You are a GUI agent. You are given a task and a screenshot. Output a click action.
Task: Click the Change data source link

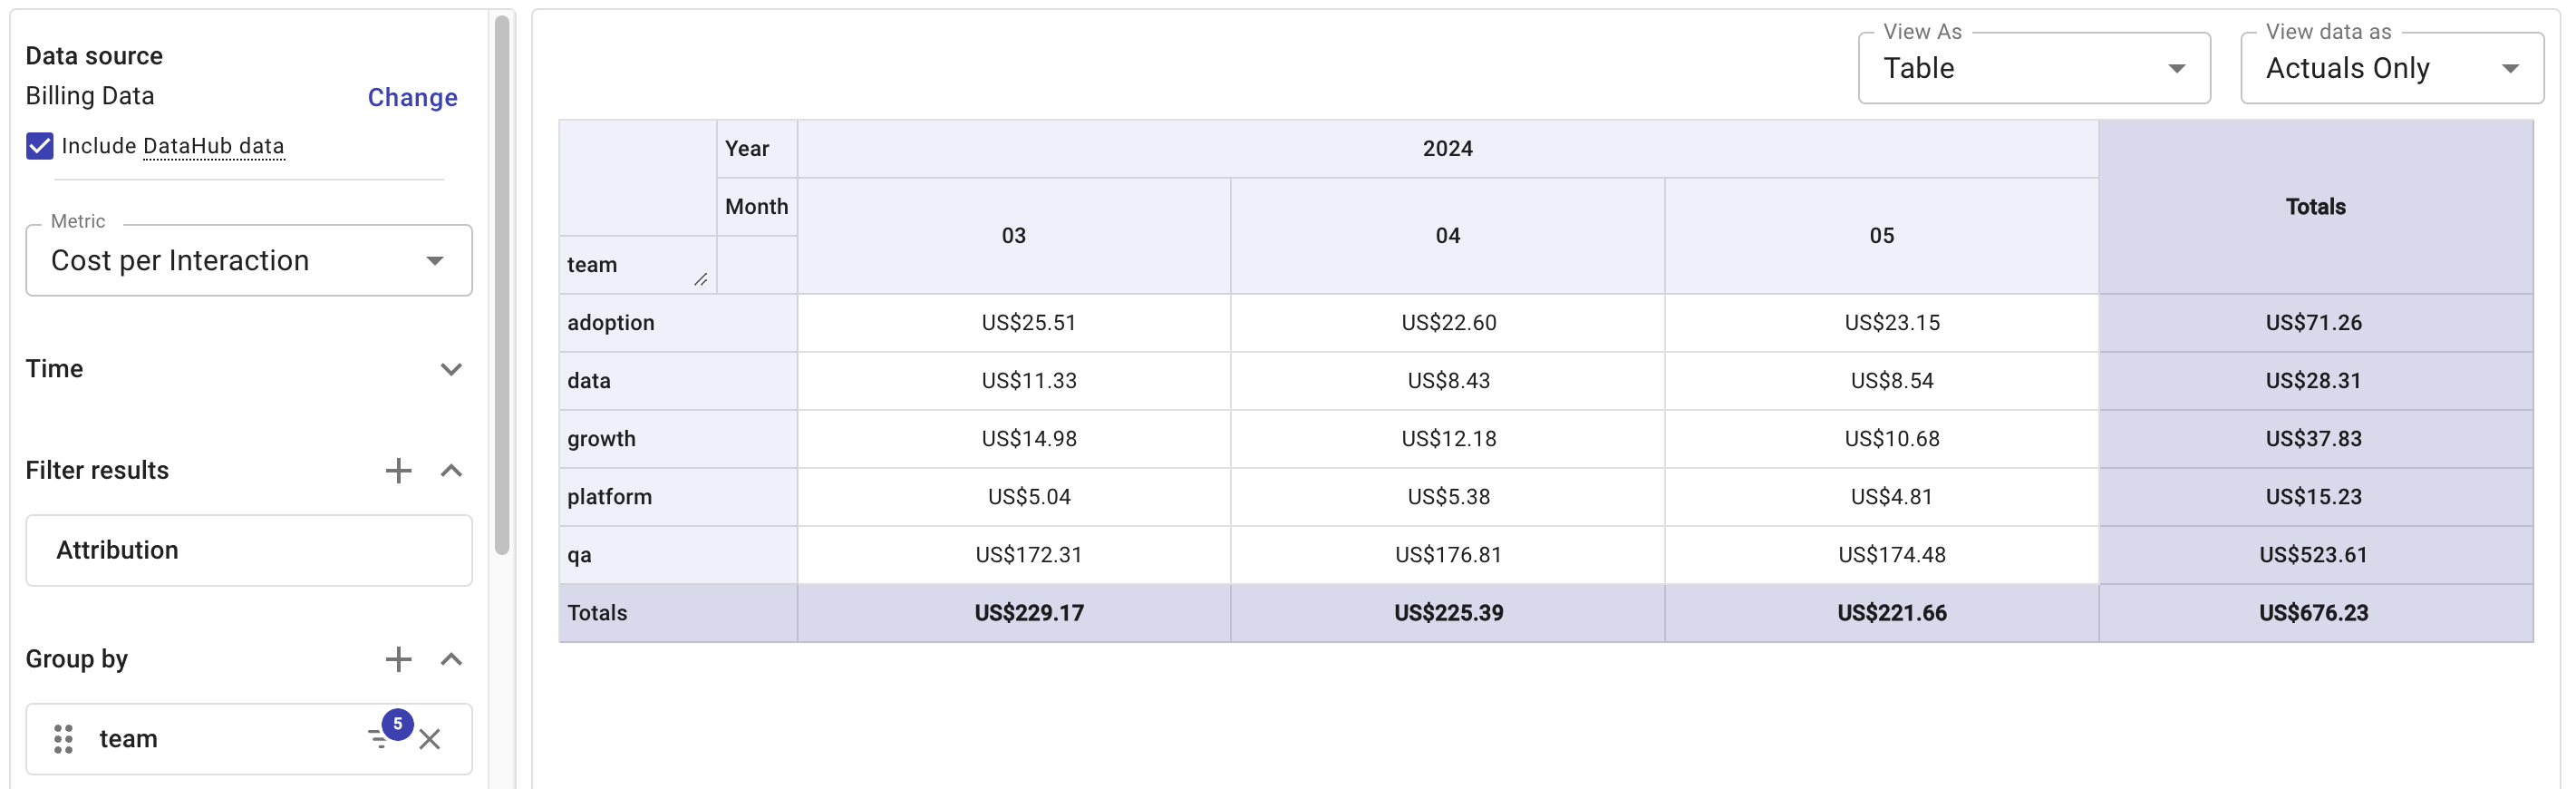[x=412, y=97]
